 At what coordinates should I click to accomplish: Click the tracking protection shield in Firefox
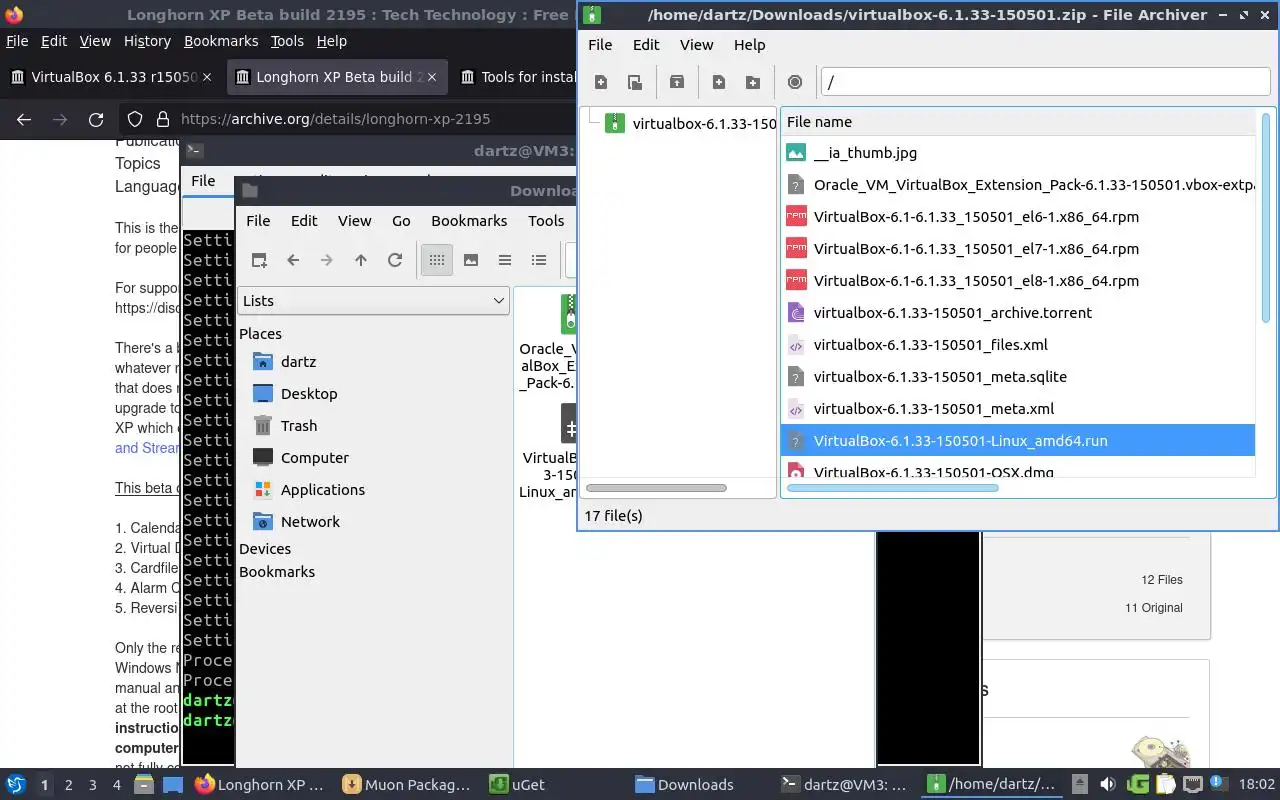(135, 119)
